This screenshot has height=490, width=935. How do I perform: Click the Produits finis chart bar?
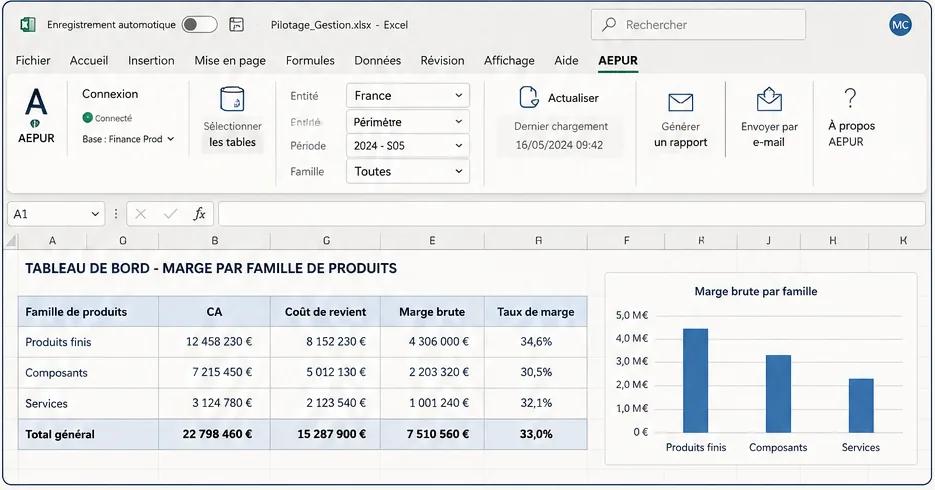(x=695, y=380)
